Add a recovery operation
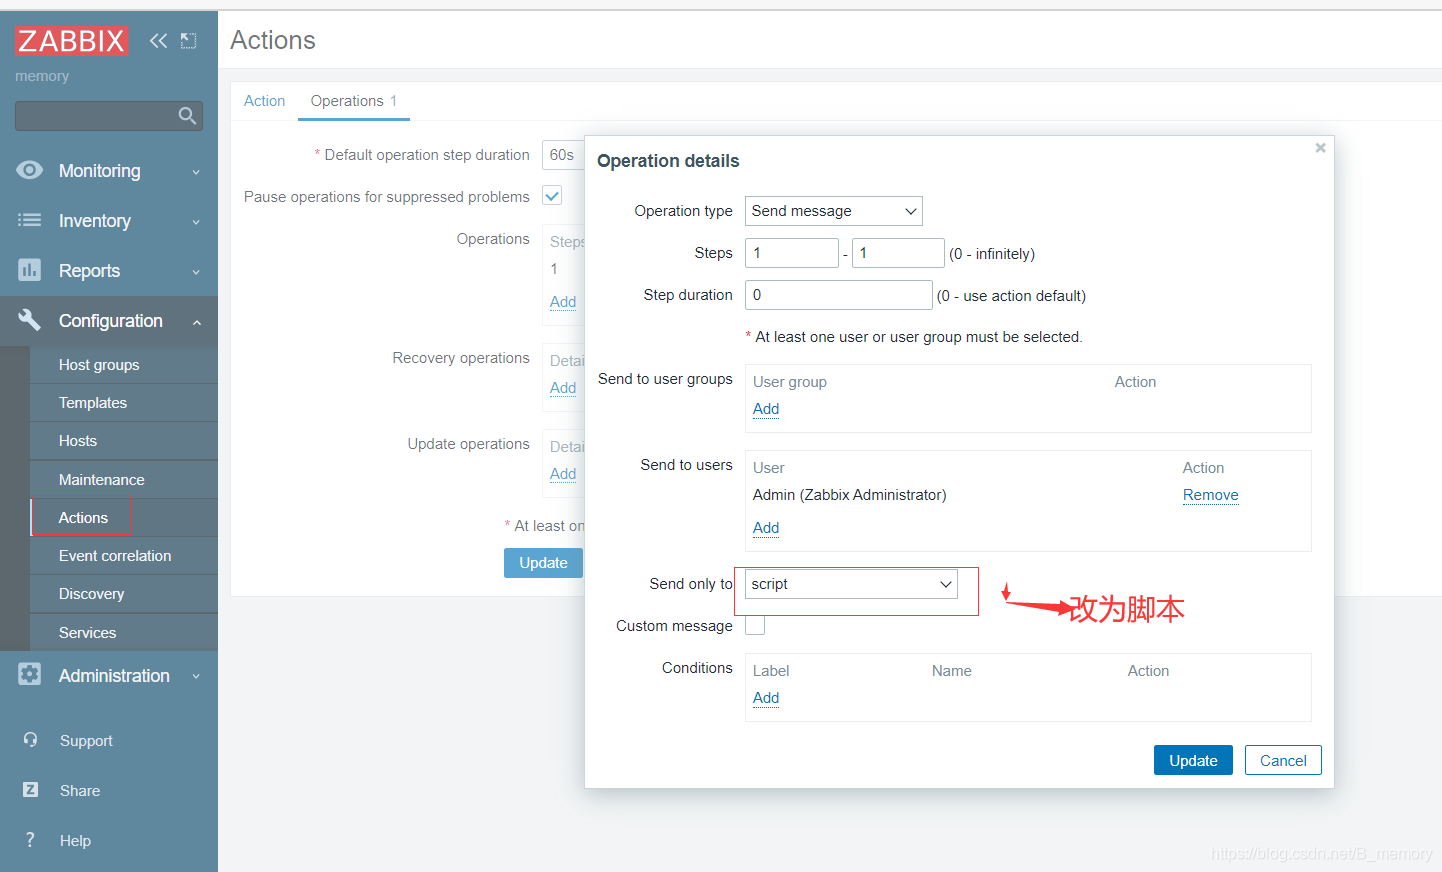 (563, 388)
